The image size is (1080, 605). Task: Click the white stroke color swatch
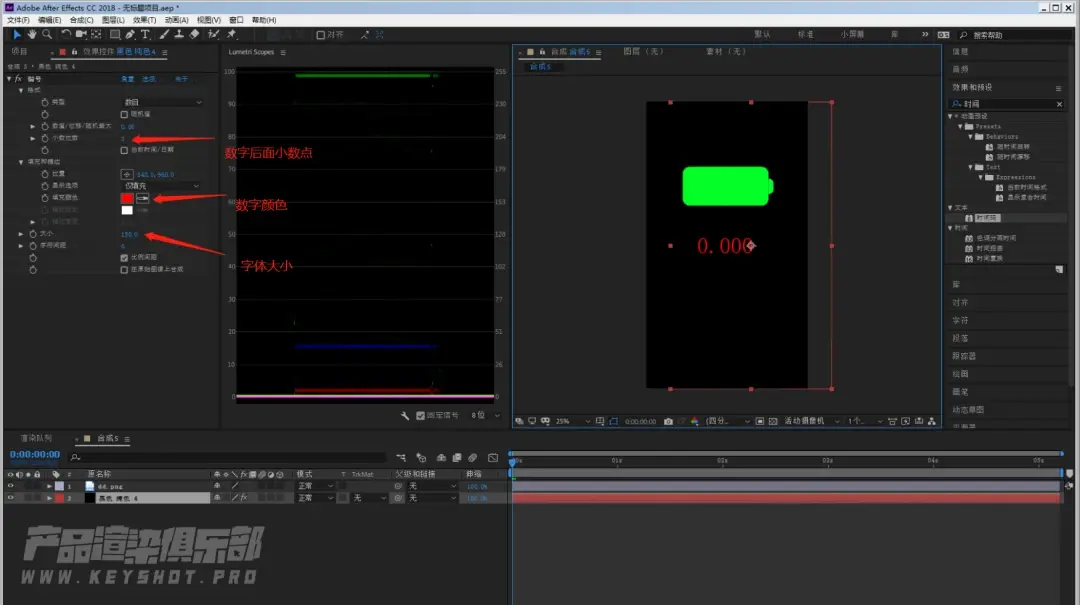(127, 210)
